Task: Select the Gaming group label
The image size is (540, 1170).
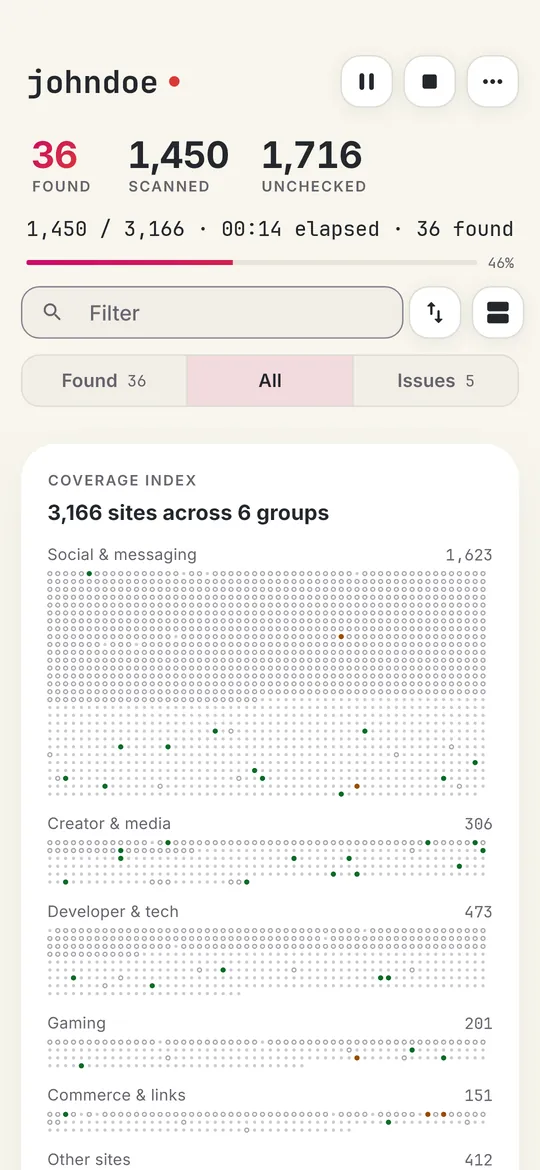Action: coord(77,1023)
